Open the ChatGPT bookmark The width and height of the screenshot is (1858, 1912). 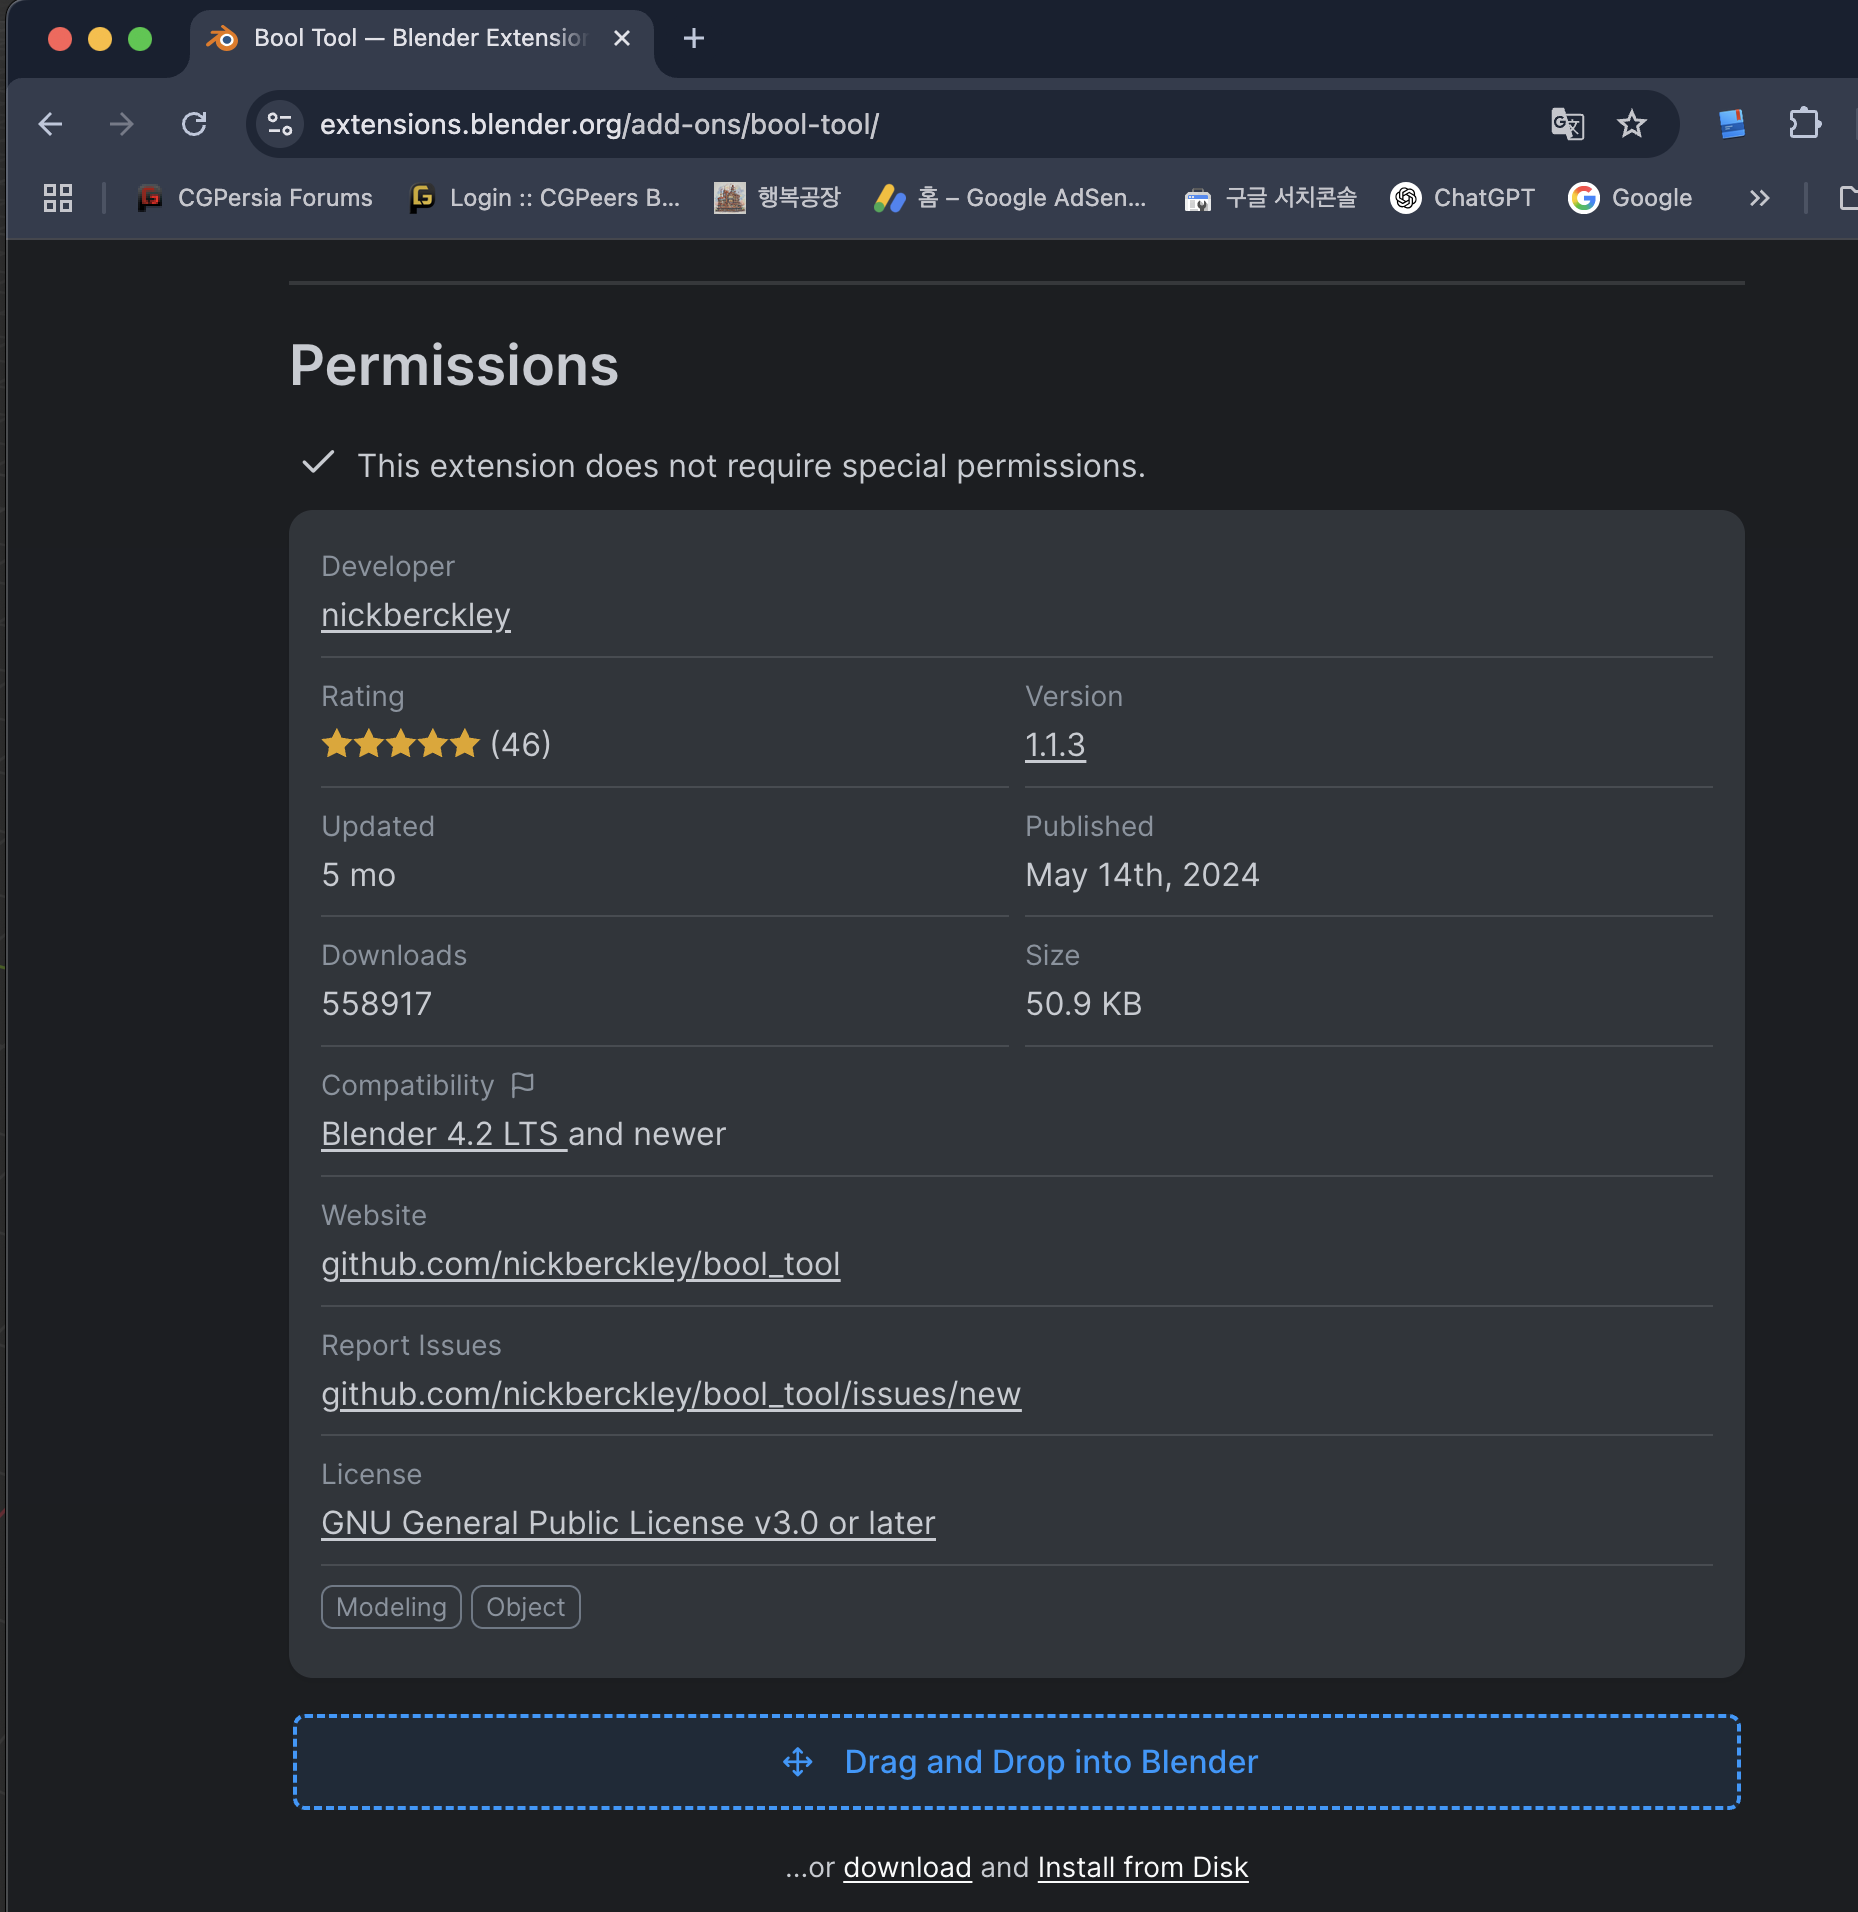(x=1463, y=198)
